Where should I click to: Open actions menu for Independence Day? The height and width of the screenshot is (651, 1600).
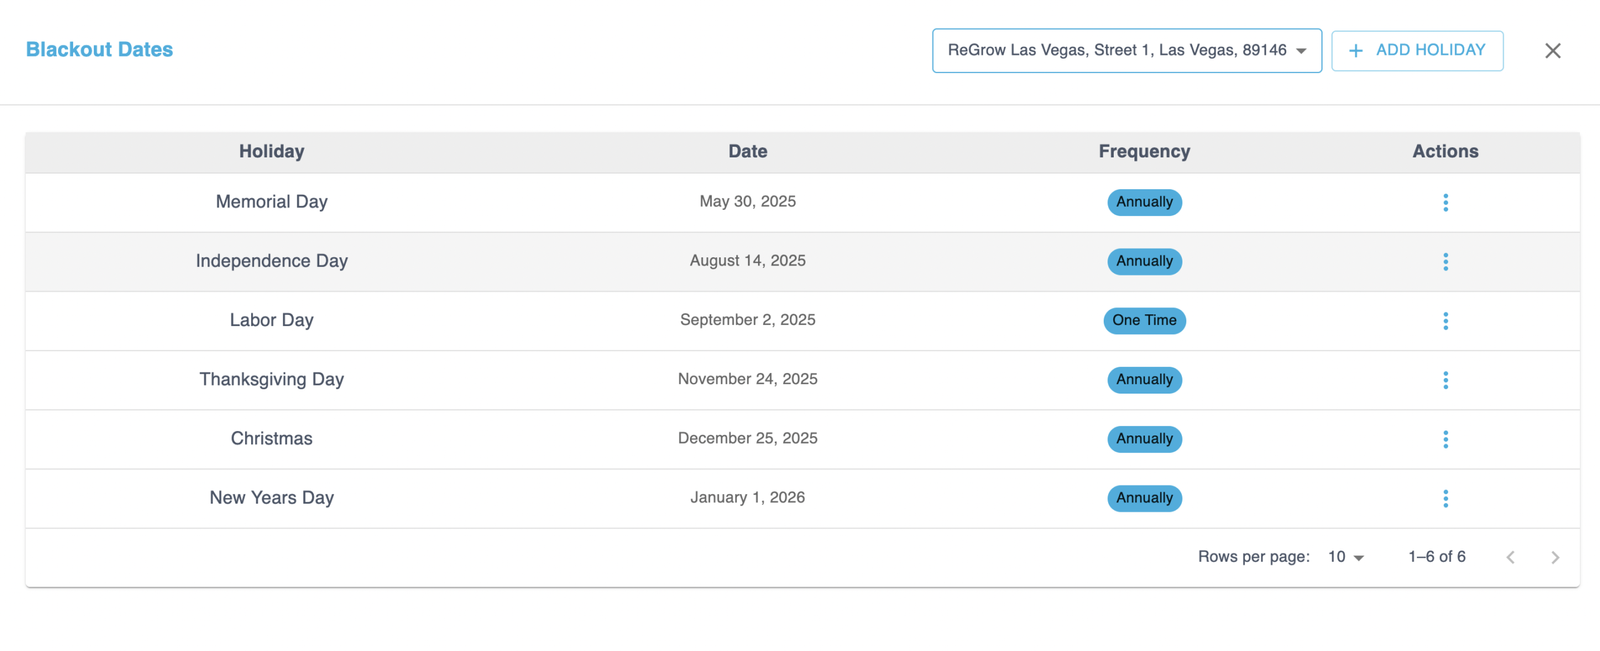click(x=1445, y=262)
